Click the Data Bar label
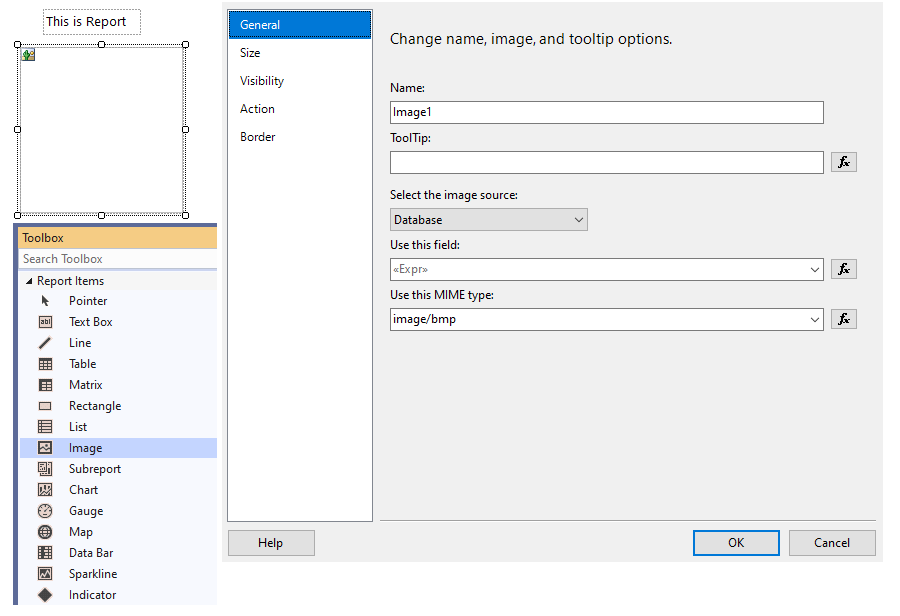 (91, 553)
